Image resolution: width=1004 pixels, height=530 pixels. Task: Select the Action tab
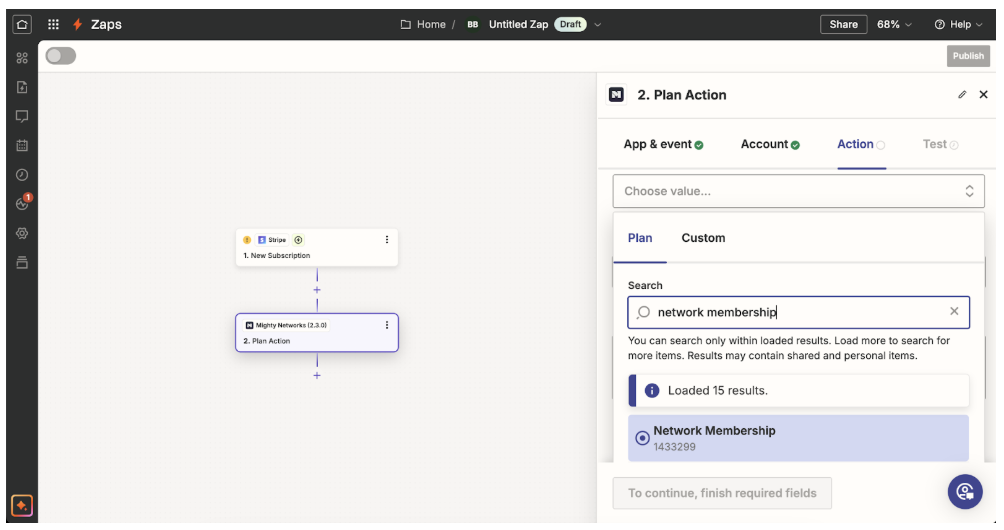click(x=861, y=144)
